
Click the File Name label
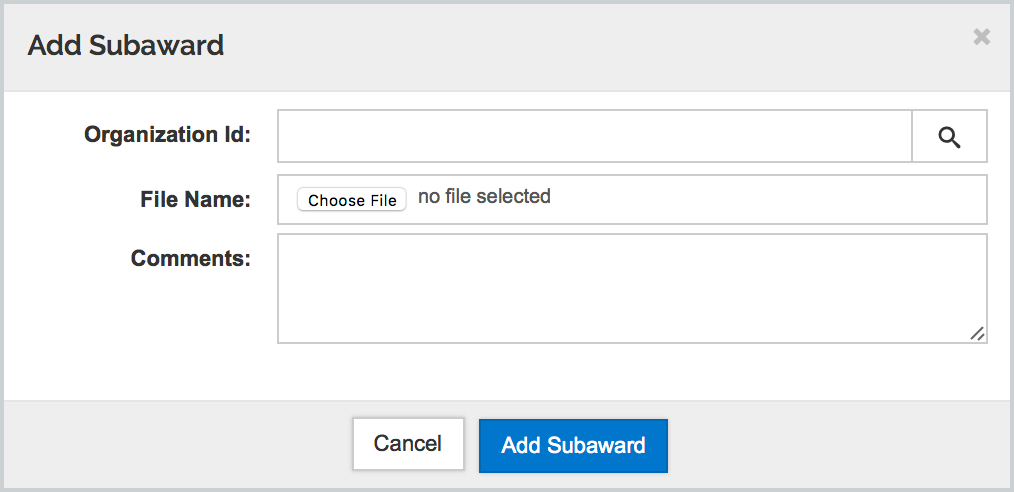tap(195, 199)
